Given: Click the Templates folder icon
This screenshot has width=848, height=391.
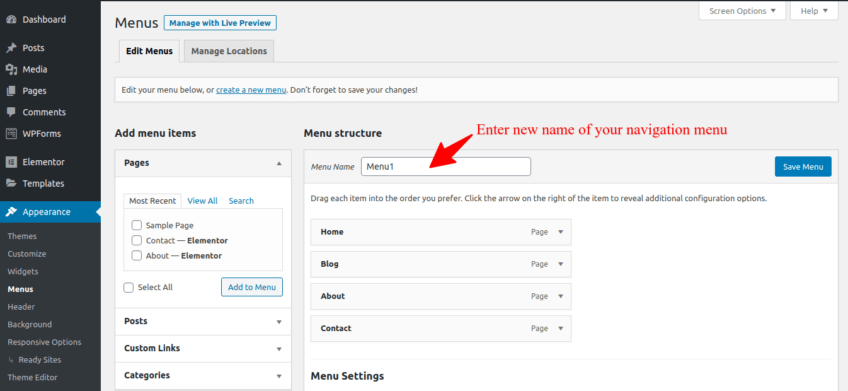Looking at the screenshot, I should 11,183.
